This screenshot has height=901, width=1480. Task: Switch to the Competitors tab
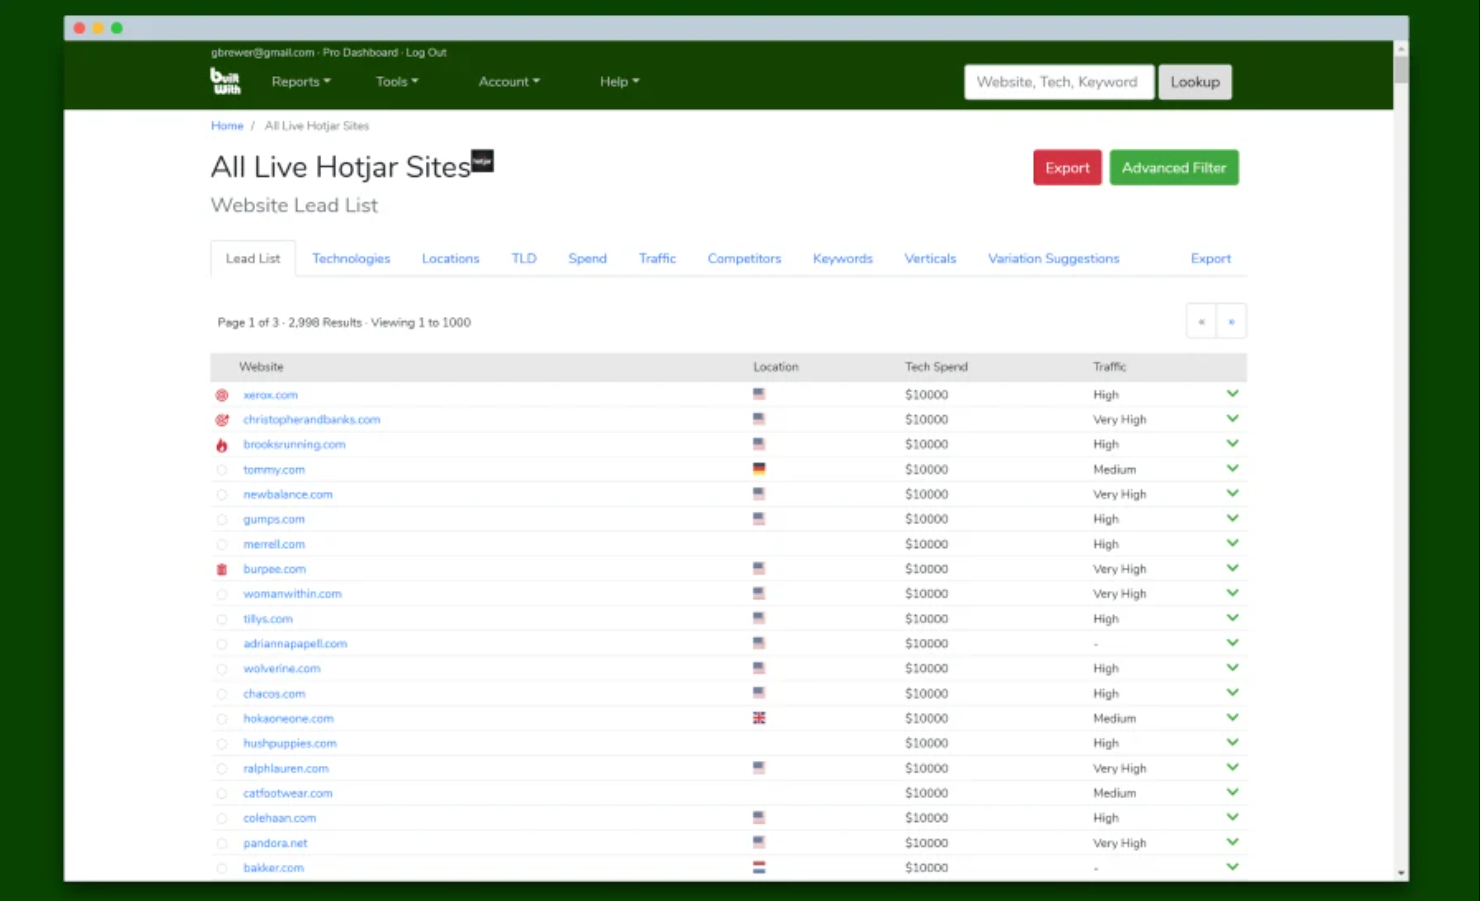tap(744, 258)
